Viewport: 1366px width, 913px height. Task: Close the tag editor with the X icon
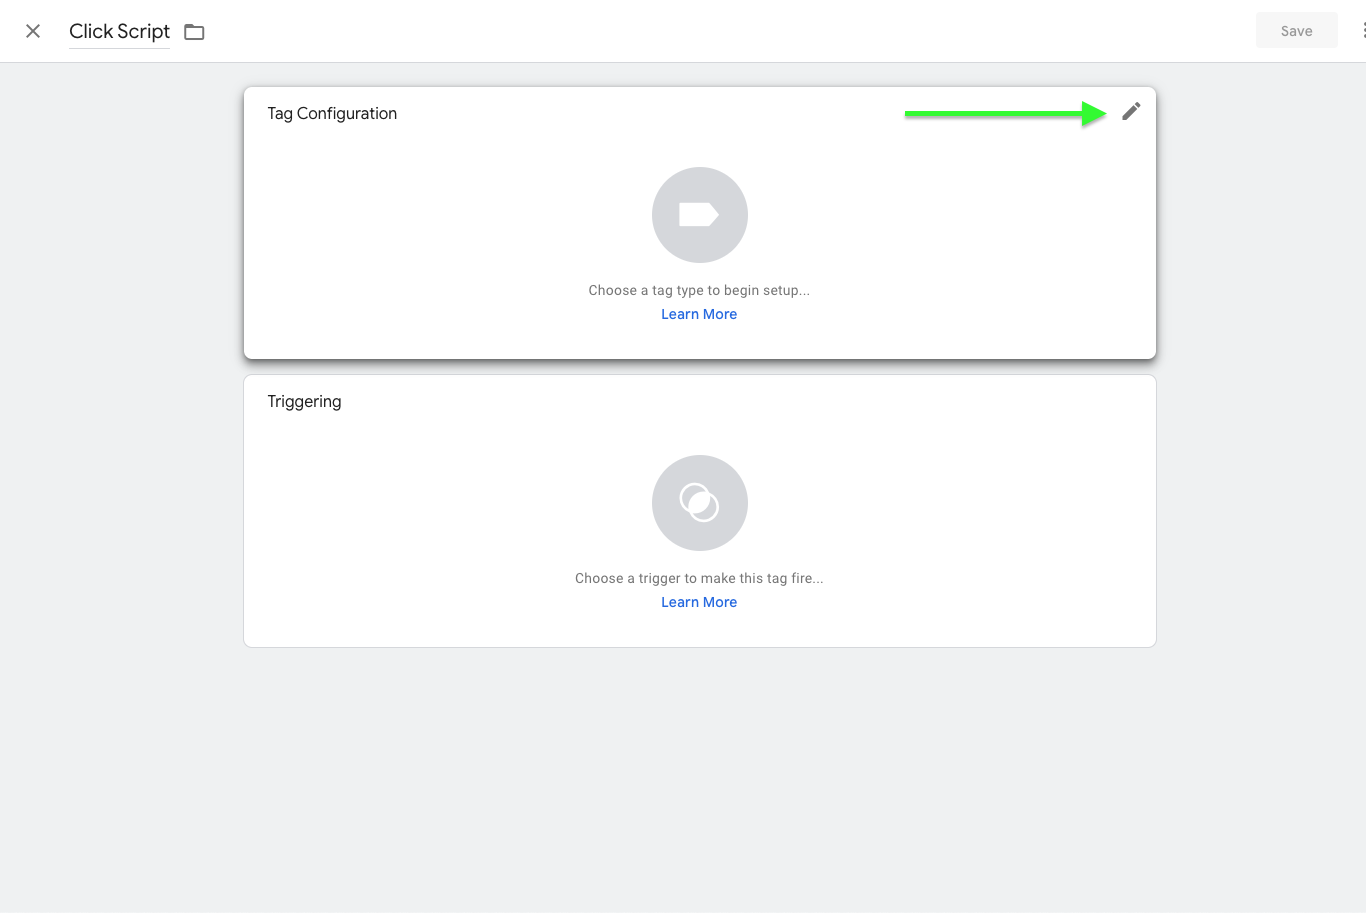(x=33, y=31)
